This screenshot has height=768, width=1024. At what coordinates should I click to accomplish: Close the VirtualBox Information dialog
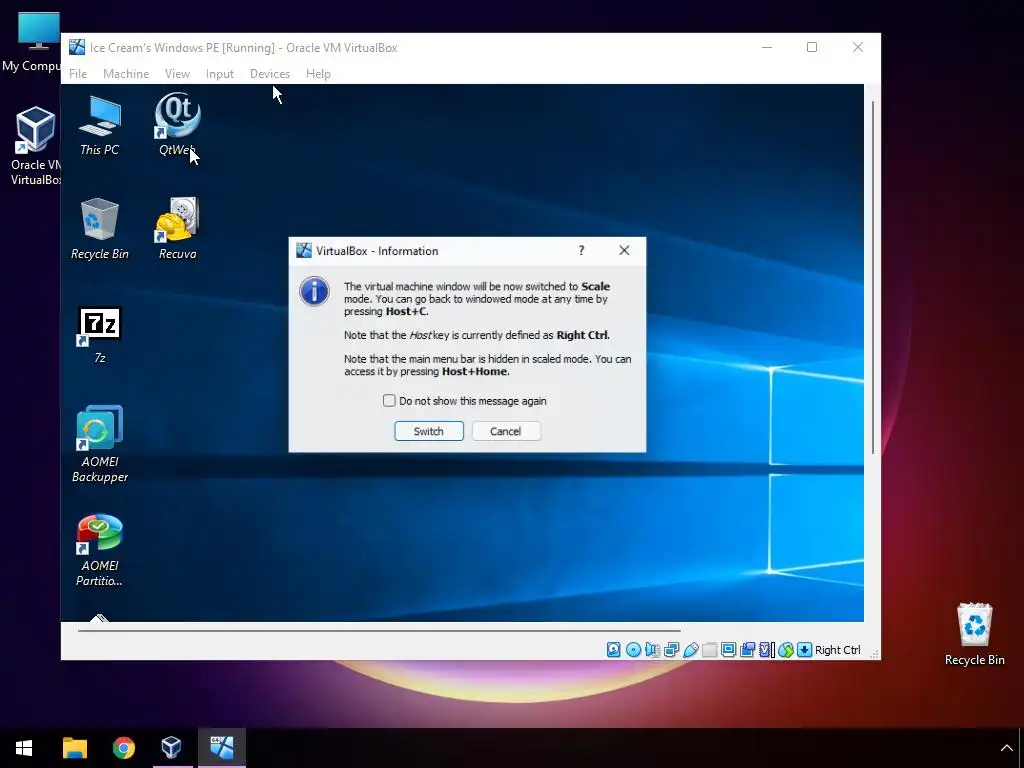click(x=624, y=250)
